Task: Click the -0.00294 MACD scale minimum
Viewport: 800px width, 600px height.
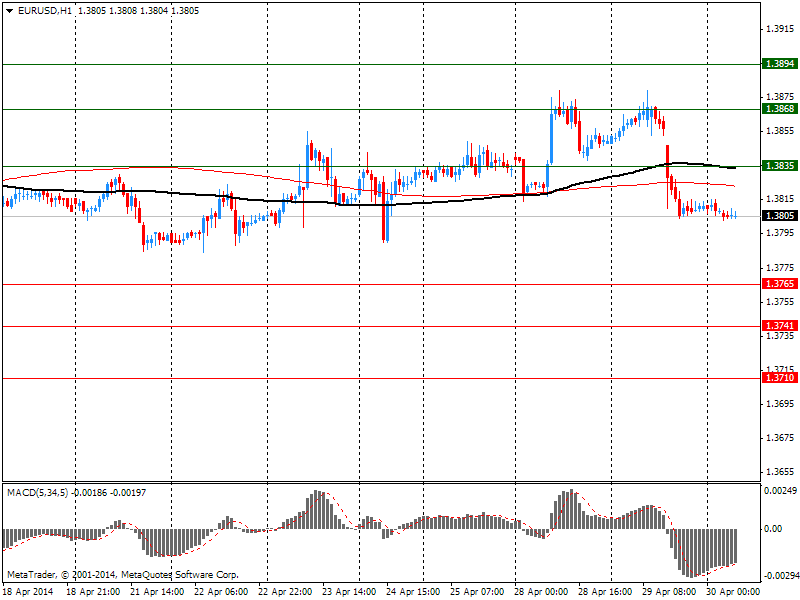Action: tap(781, 576)
